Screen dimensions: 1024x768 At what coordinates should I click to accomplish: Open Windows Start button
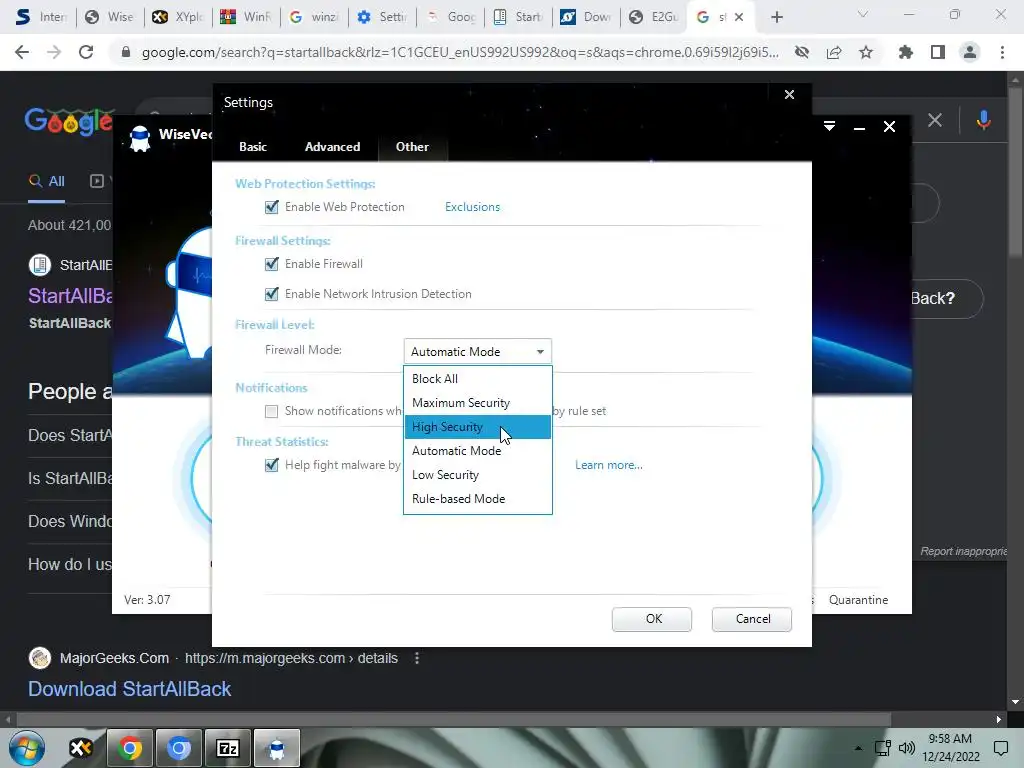(27, 748)
